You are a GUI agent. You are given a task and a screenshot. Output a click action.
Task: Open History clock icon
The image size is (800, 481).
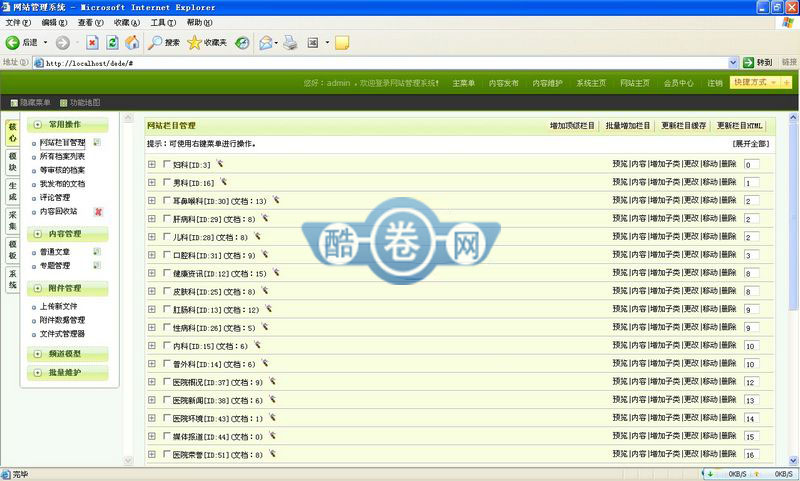(x=242, y=43)
